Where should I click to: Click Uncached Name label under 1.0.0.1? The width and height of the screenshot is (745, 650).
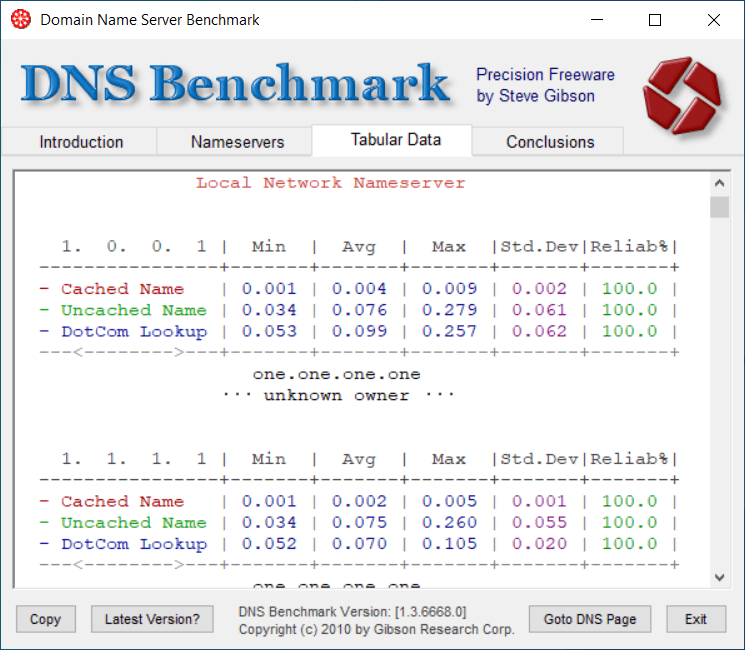(x=134, y=310)
